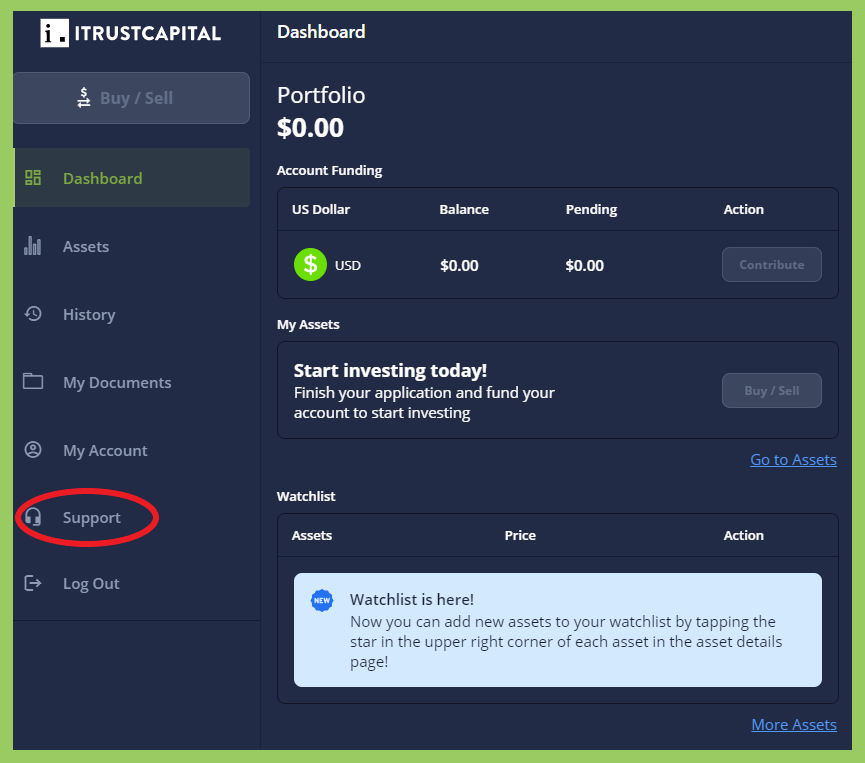This screenshot has height=763, width=865.
Task: Click Buy / Sell in My Assets card
Action: coord(771,391)
